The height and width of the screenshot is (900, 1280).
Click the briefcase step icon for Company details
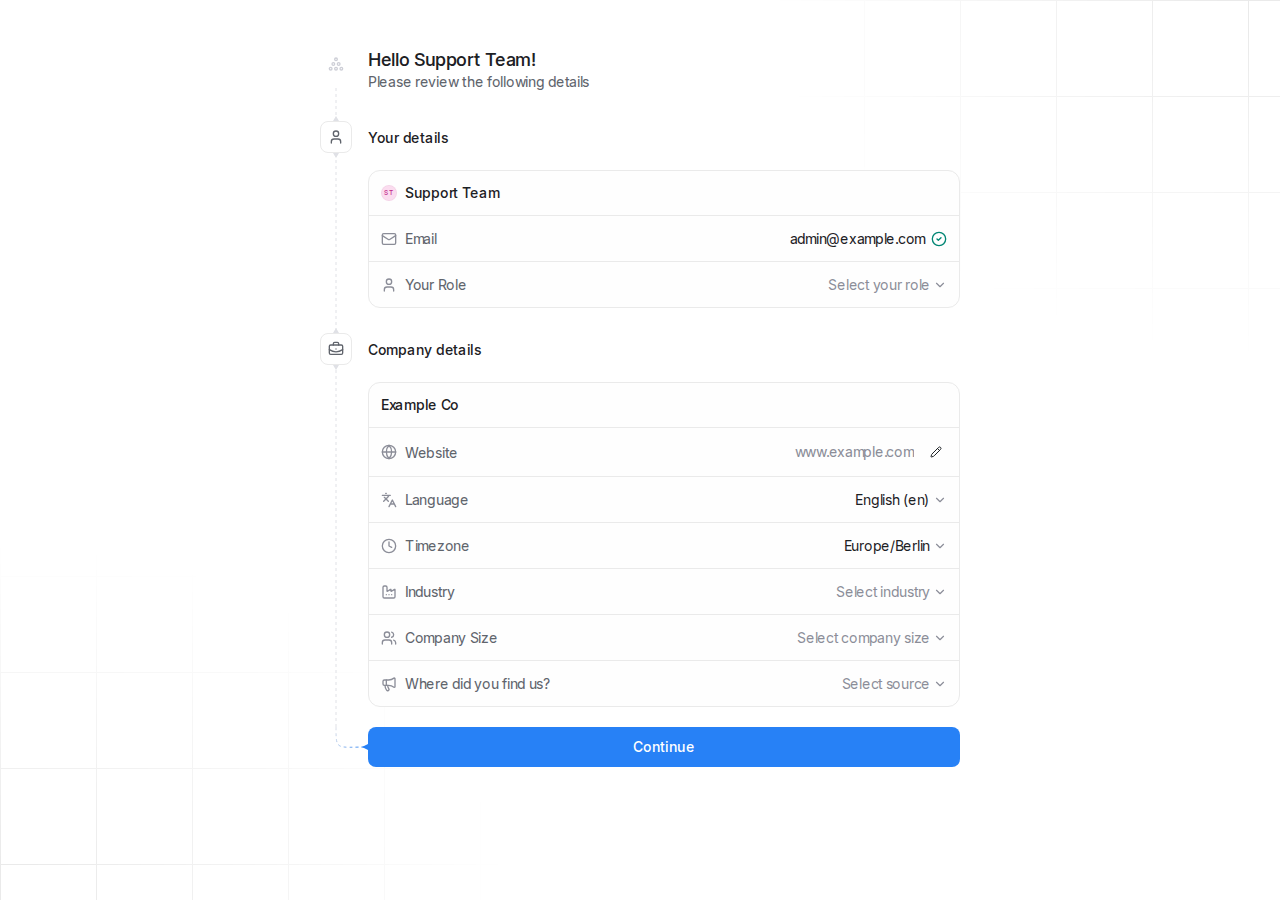point(336,349)
